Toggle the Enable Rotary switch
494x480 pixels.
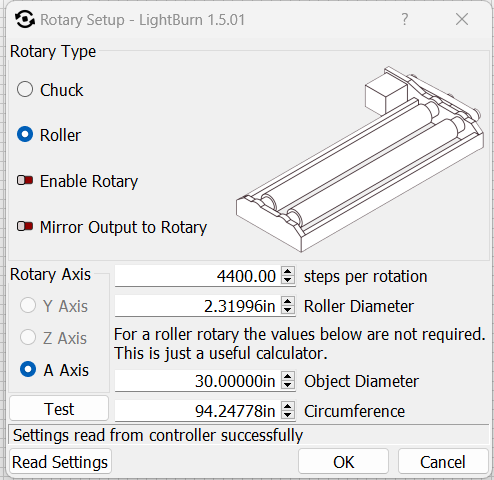pyautogui.click(x=25, y=181)
